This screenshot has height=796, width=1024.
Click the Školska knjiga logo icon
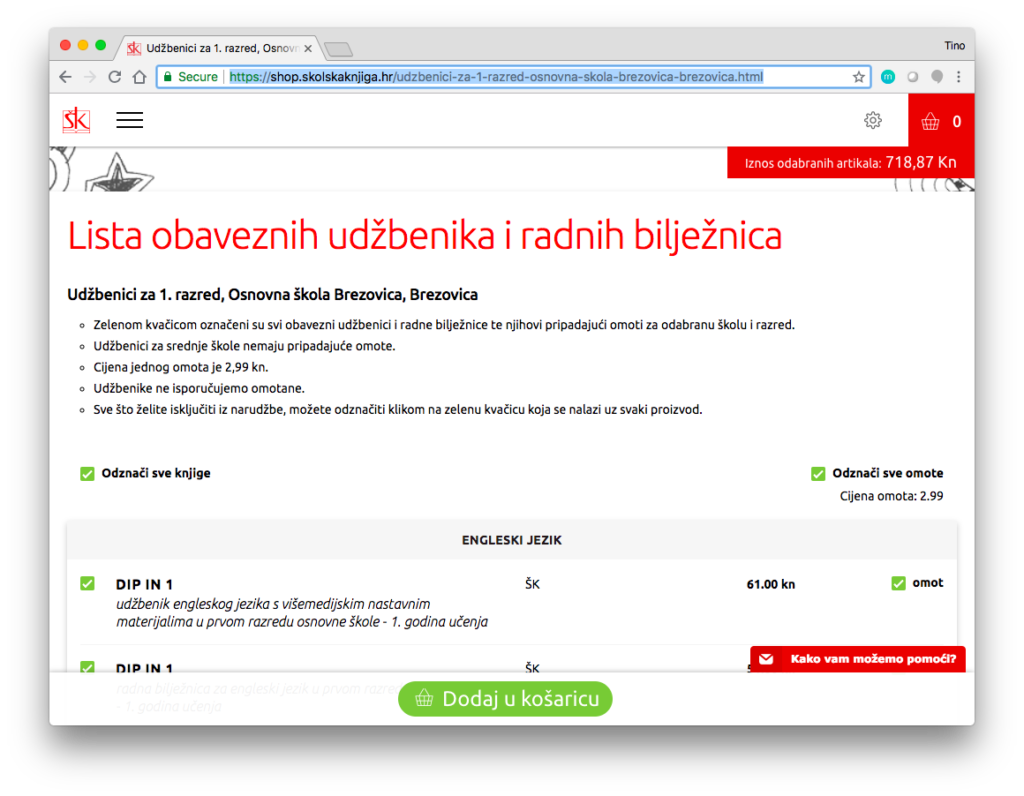(76, 120)
